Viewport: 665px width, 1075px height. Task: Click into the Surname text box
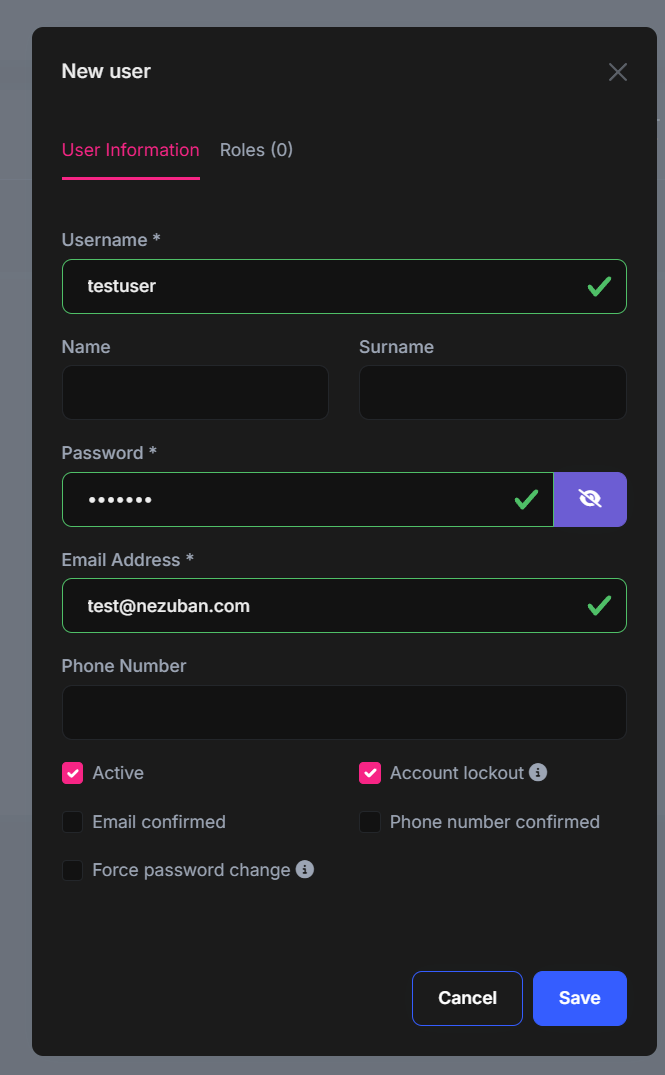click(x=492, y=392)
